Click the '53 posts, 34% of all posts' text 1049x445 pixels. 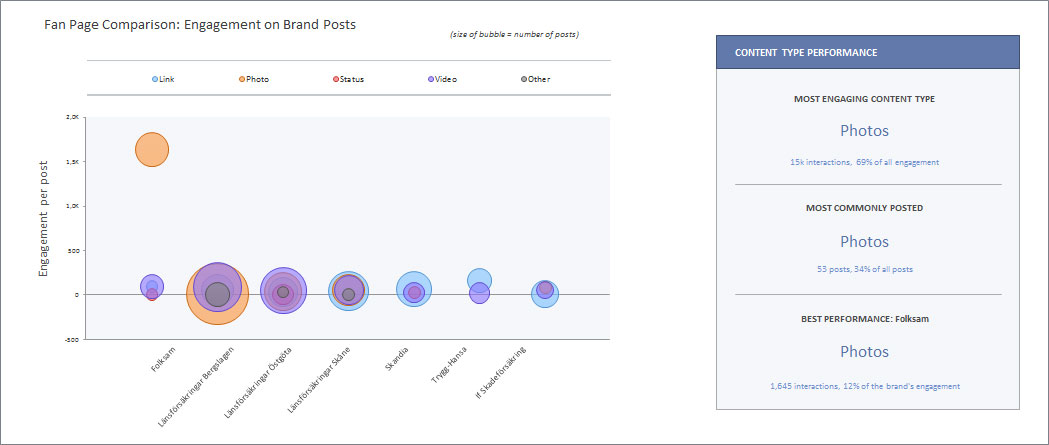pyautogui.click(x=864, y=269)
